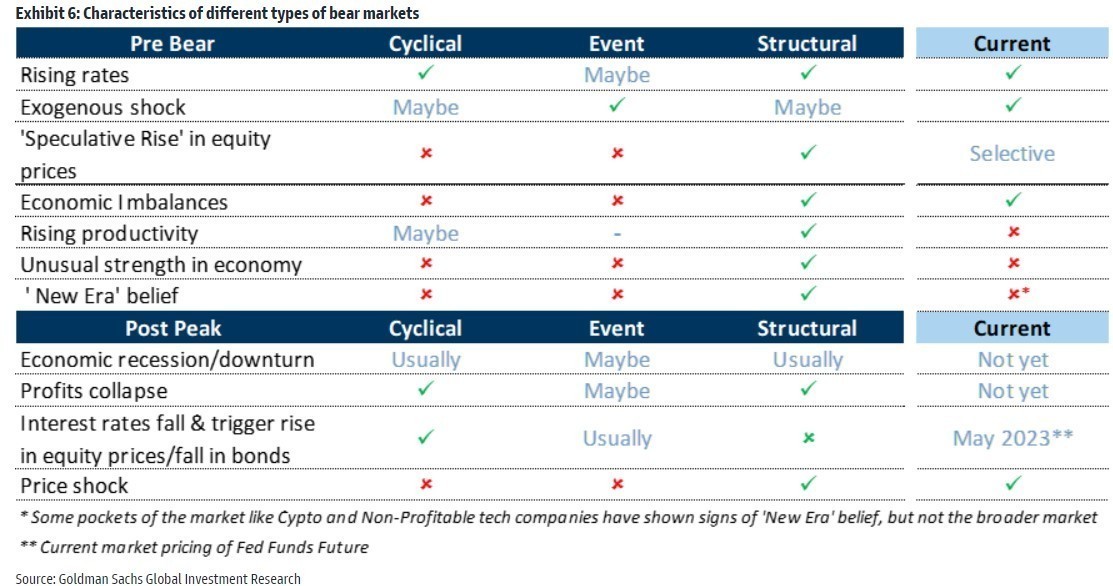
Task: Click the red cross for Cyclical Economic Imbalances
Action: tap(426, 201)
